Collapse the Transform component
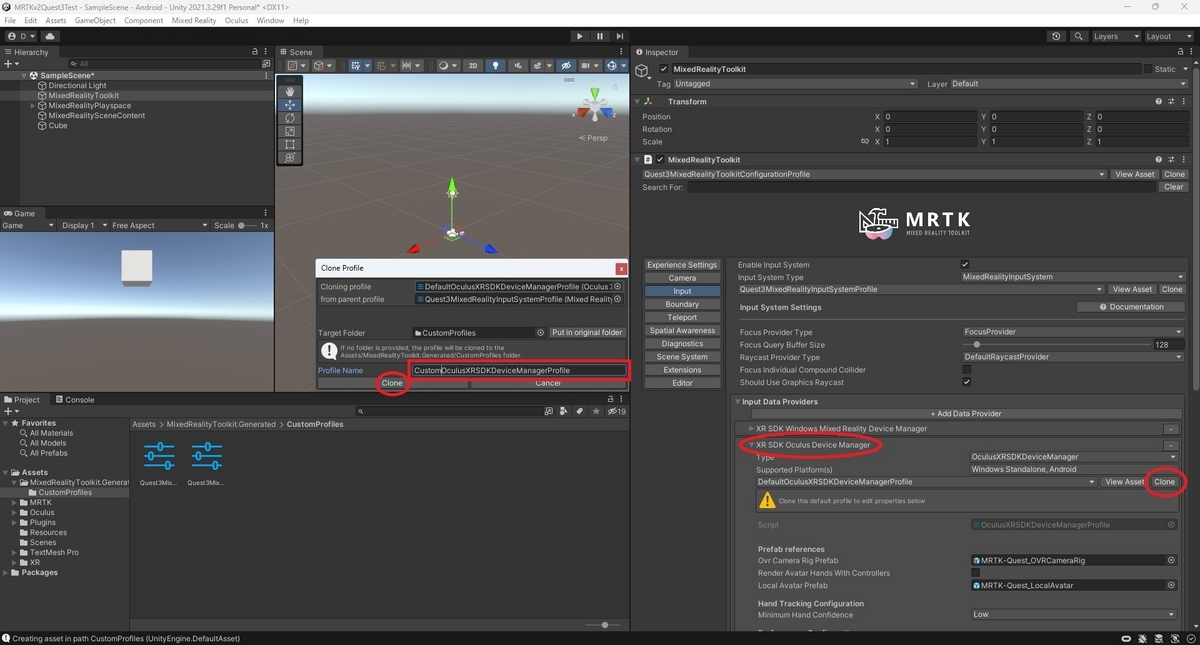This screenshot has width=1200, height=645. [637, 101]
